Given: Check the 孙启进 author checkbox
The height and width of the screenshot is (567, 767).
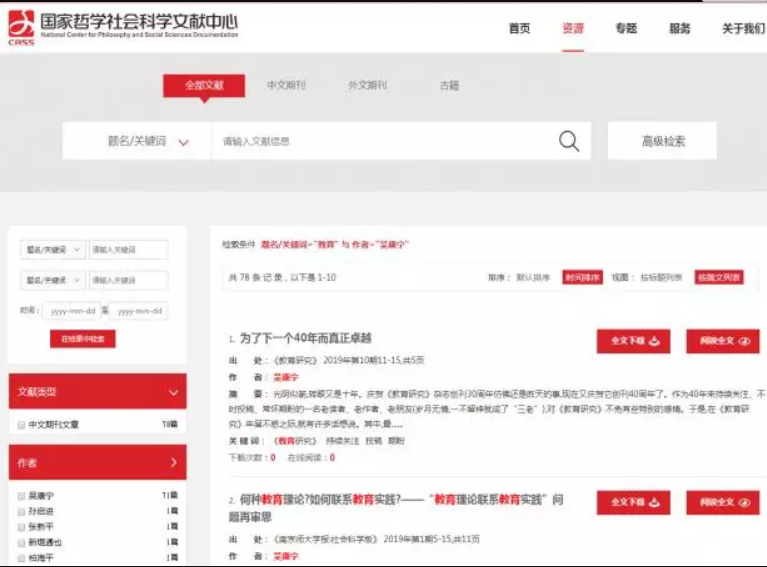Looking at the screenshot, I should (21, 512).
